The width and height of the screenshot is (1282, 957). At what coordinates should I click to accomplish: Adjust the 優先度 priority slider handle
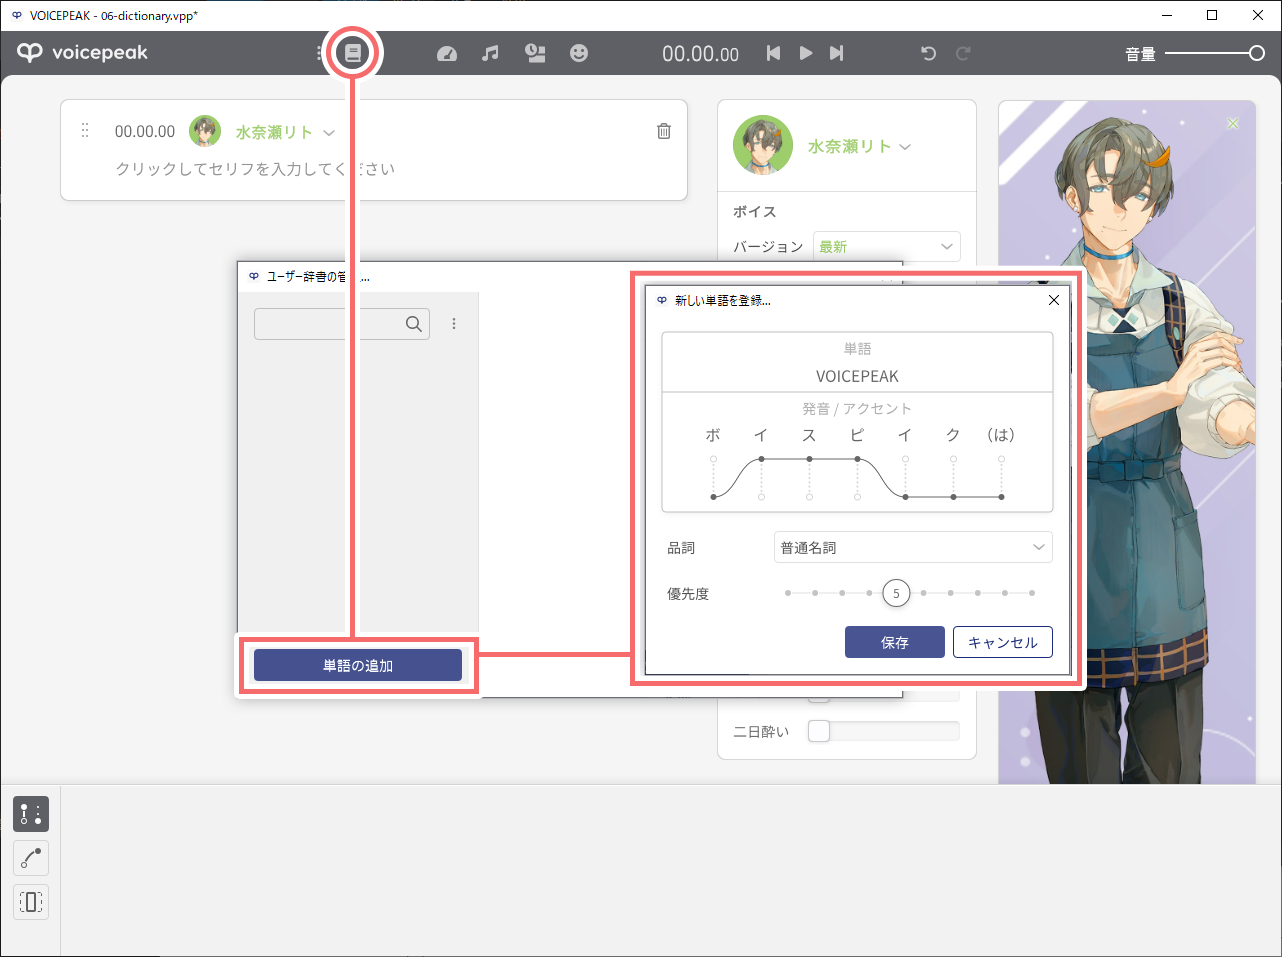(896, 593)
